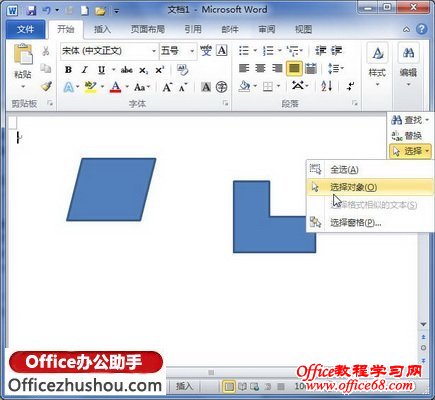Open the font group dialog launcher
Image resolution: width=435 pixels, height=400 pixels.
pos(226,104)
